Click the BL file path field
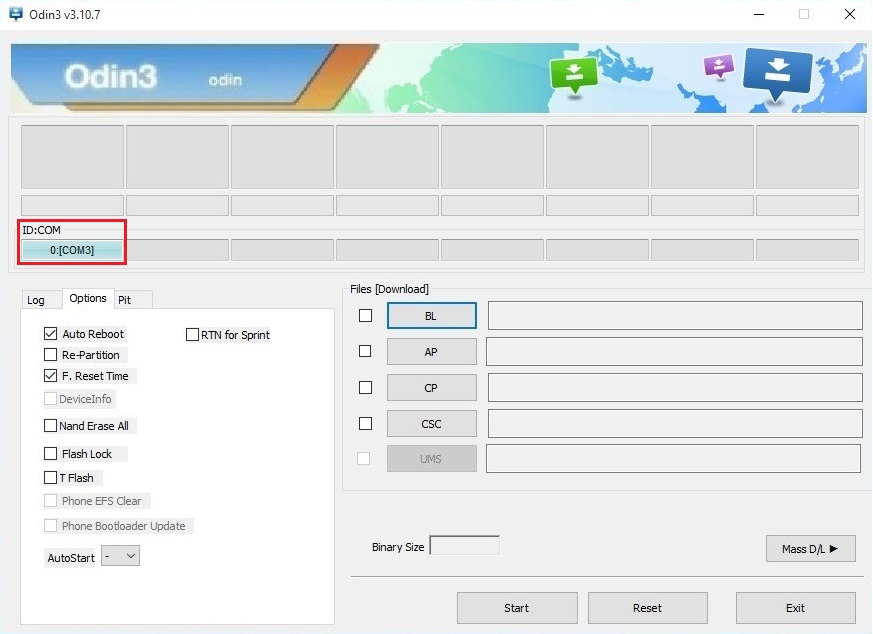Screen dimensions: 873x634 675,316
